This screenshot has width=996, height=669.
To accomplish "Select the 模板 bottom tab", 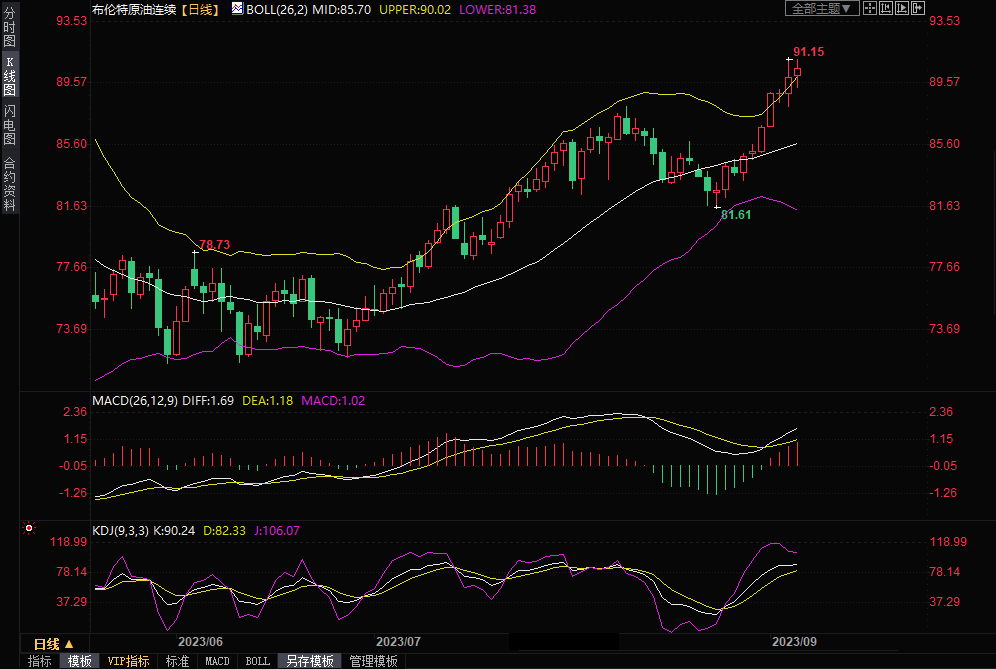I will (x=79, y=661).
